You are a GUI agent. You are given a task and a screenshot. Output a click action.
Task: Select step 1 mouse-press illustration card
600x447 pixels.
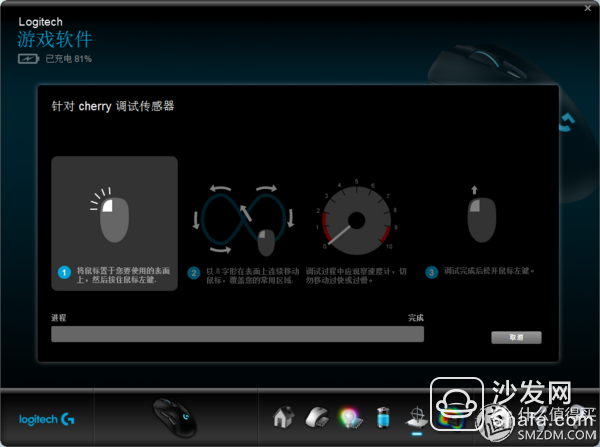[x=114, y=223]
